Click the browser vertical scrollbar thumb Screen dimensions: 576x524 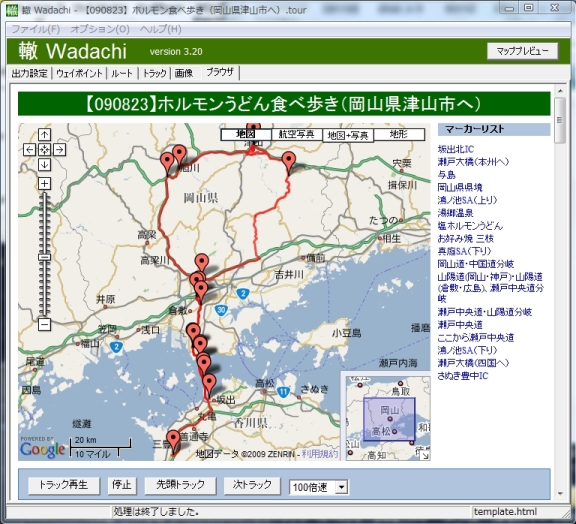point(559,120)
